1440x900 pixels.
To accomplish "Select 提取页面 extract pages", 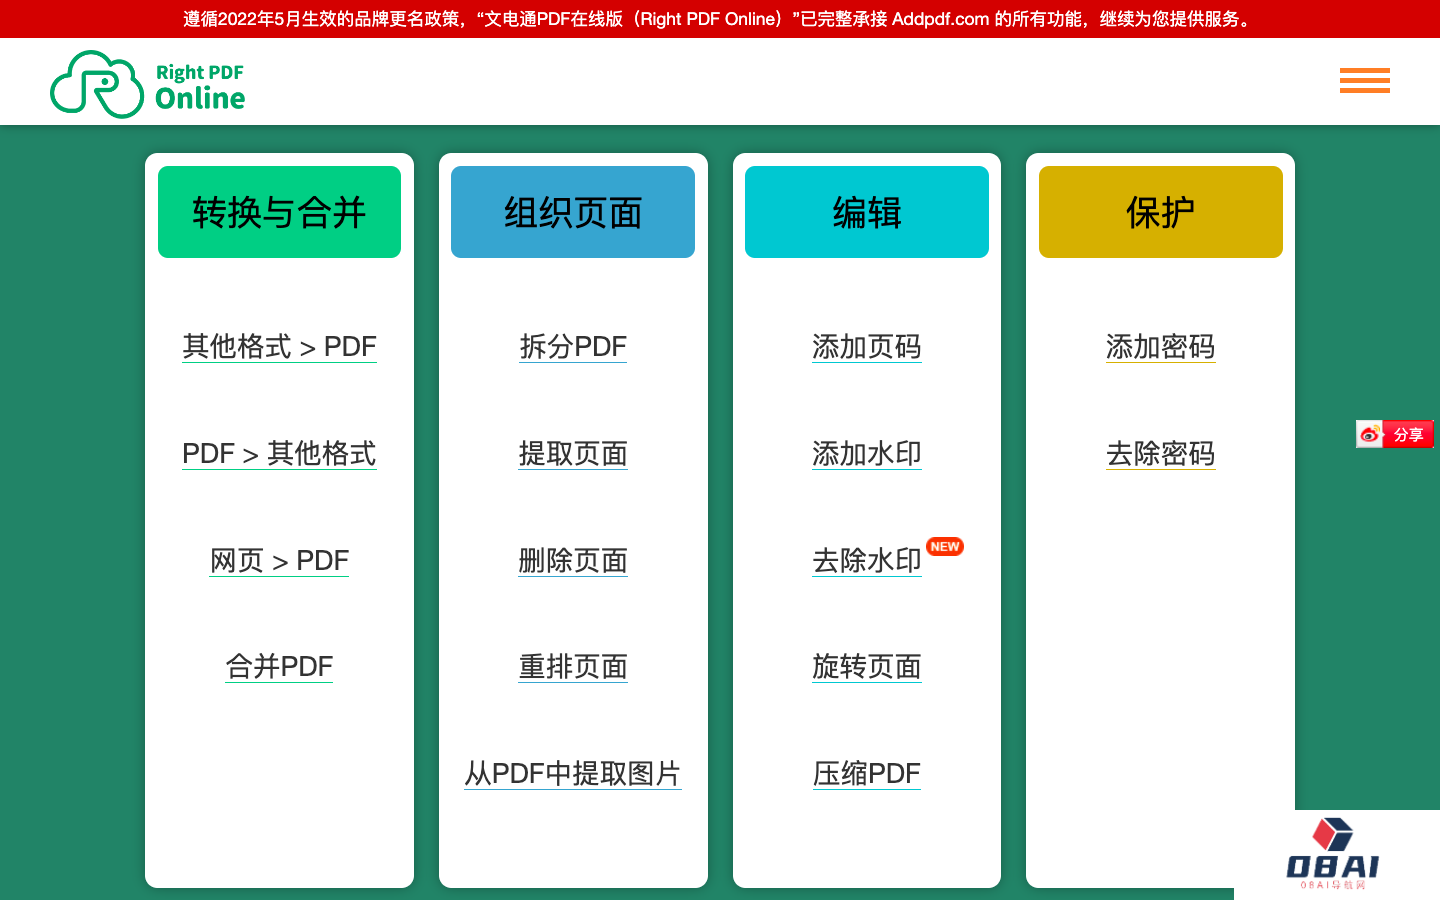I will tap(573, 454).
